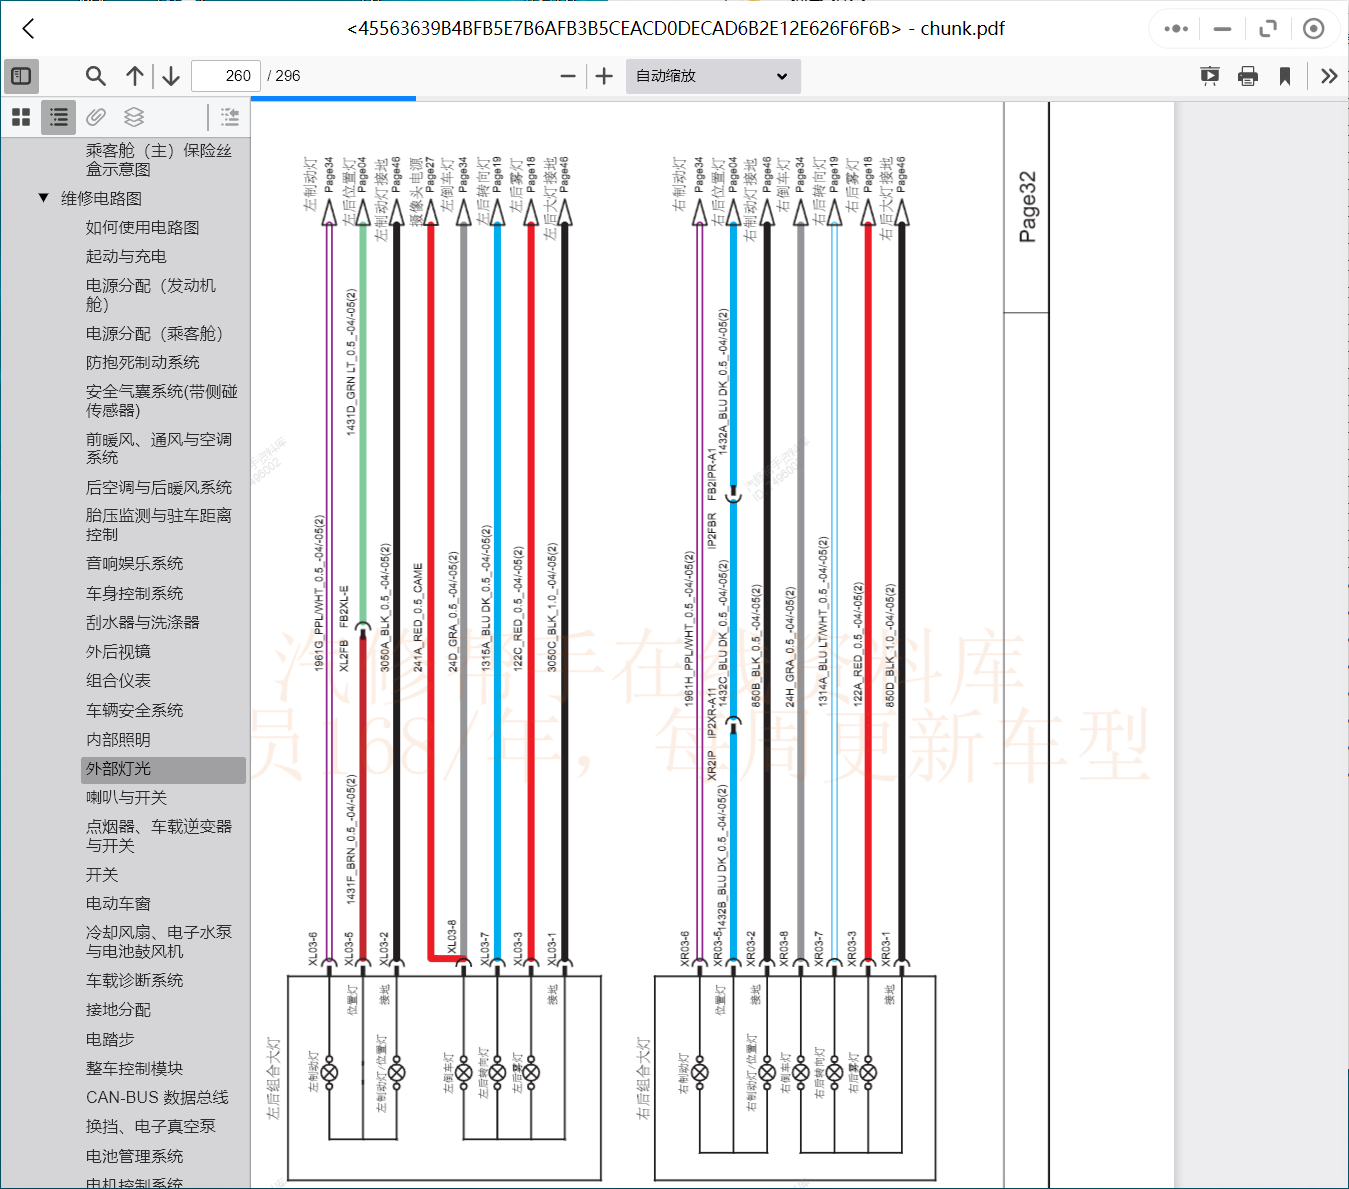Image resolution: width=1349 pixels, height=1189 pixels.
Task: Zoom in using the plus icon
Action: pos(603,75)
